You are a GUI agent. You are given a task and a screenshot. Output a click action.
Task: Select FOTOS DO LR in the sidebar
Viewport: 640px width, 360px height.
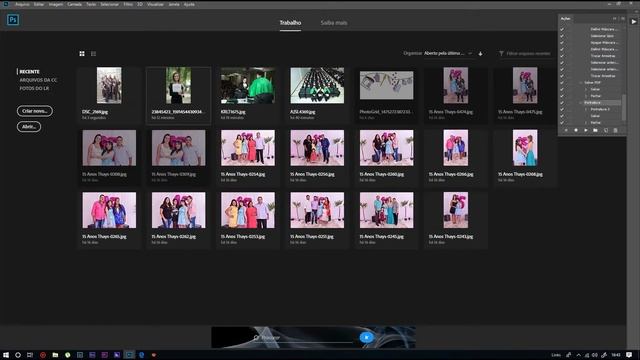pyautogui.click(x=34, y=88)
